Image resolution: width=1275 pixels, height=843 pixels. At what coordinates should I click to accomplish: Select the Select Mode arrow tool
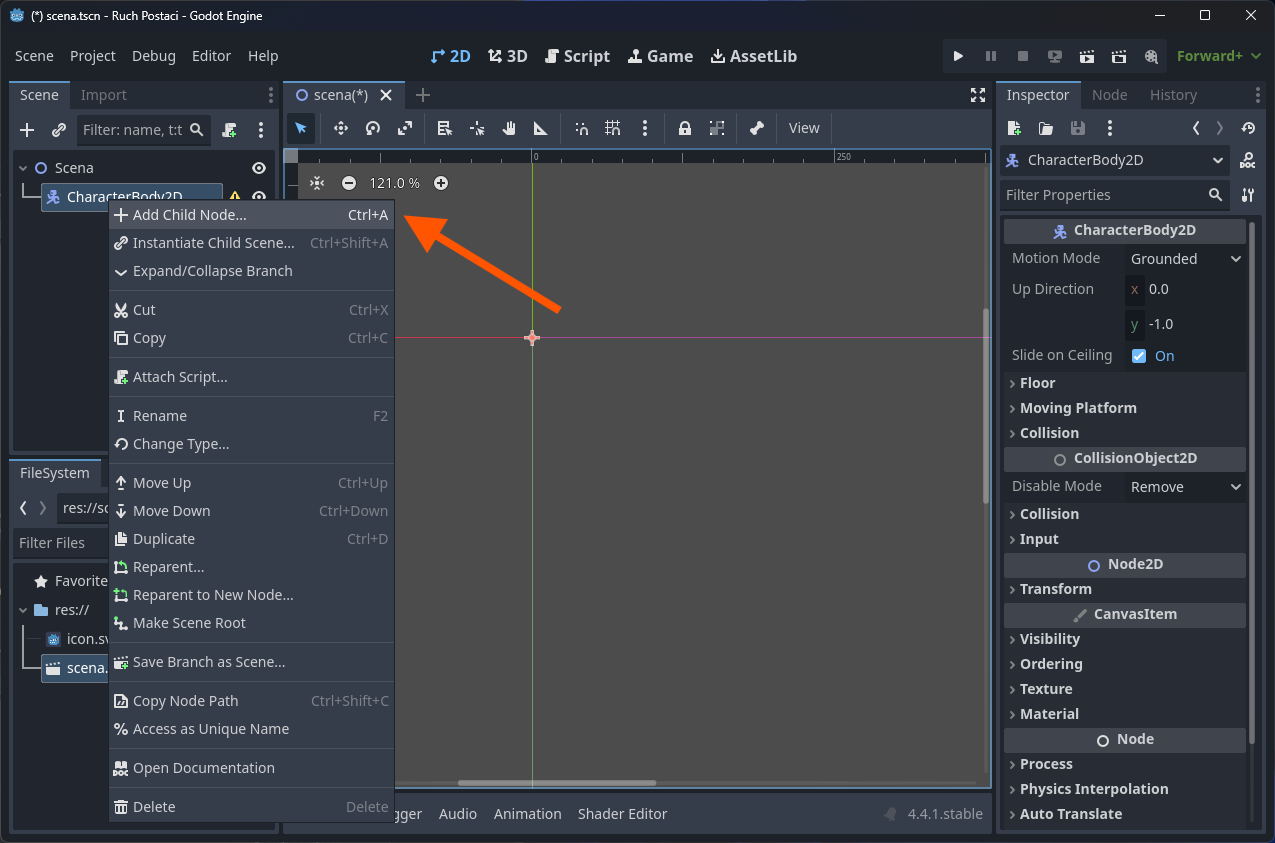[301, 128]
